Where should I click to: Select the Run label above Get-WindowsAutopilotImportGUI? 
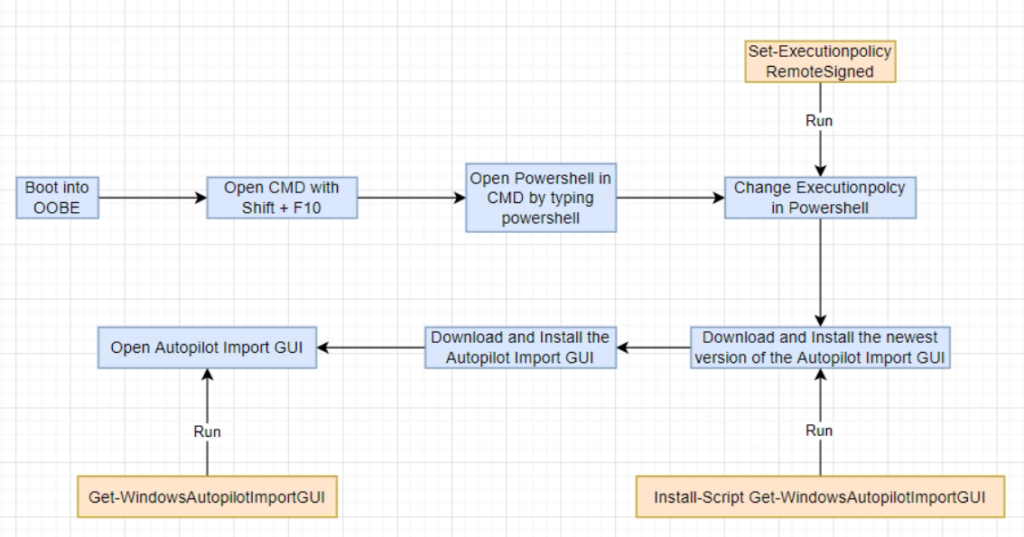[x=207, y=432]
